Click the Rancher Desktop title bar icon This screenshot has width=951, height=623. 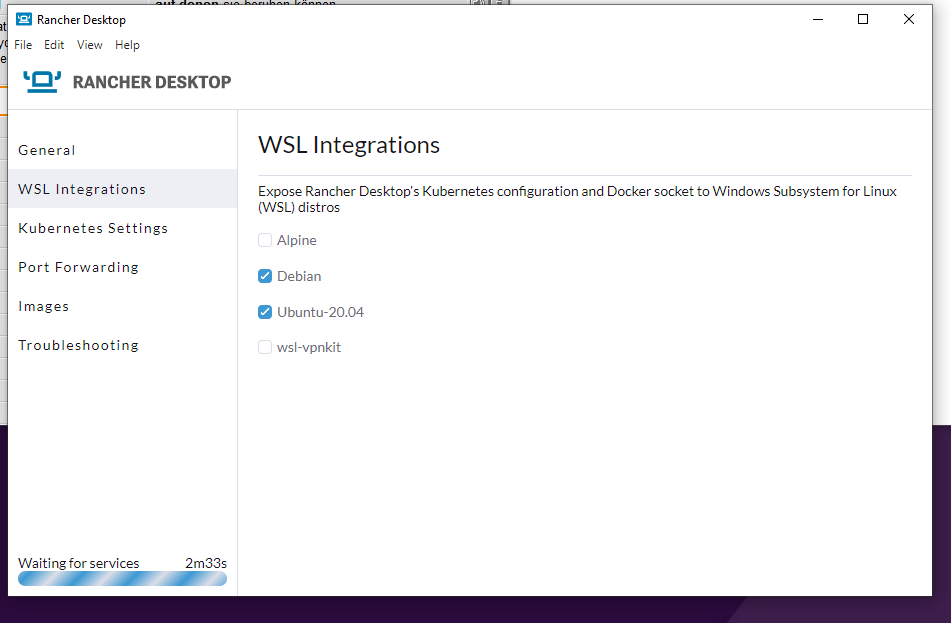(x=23, y=19)
